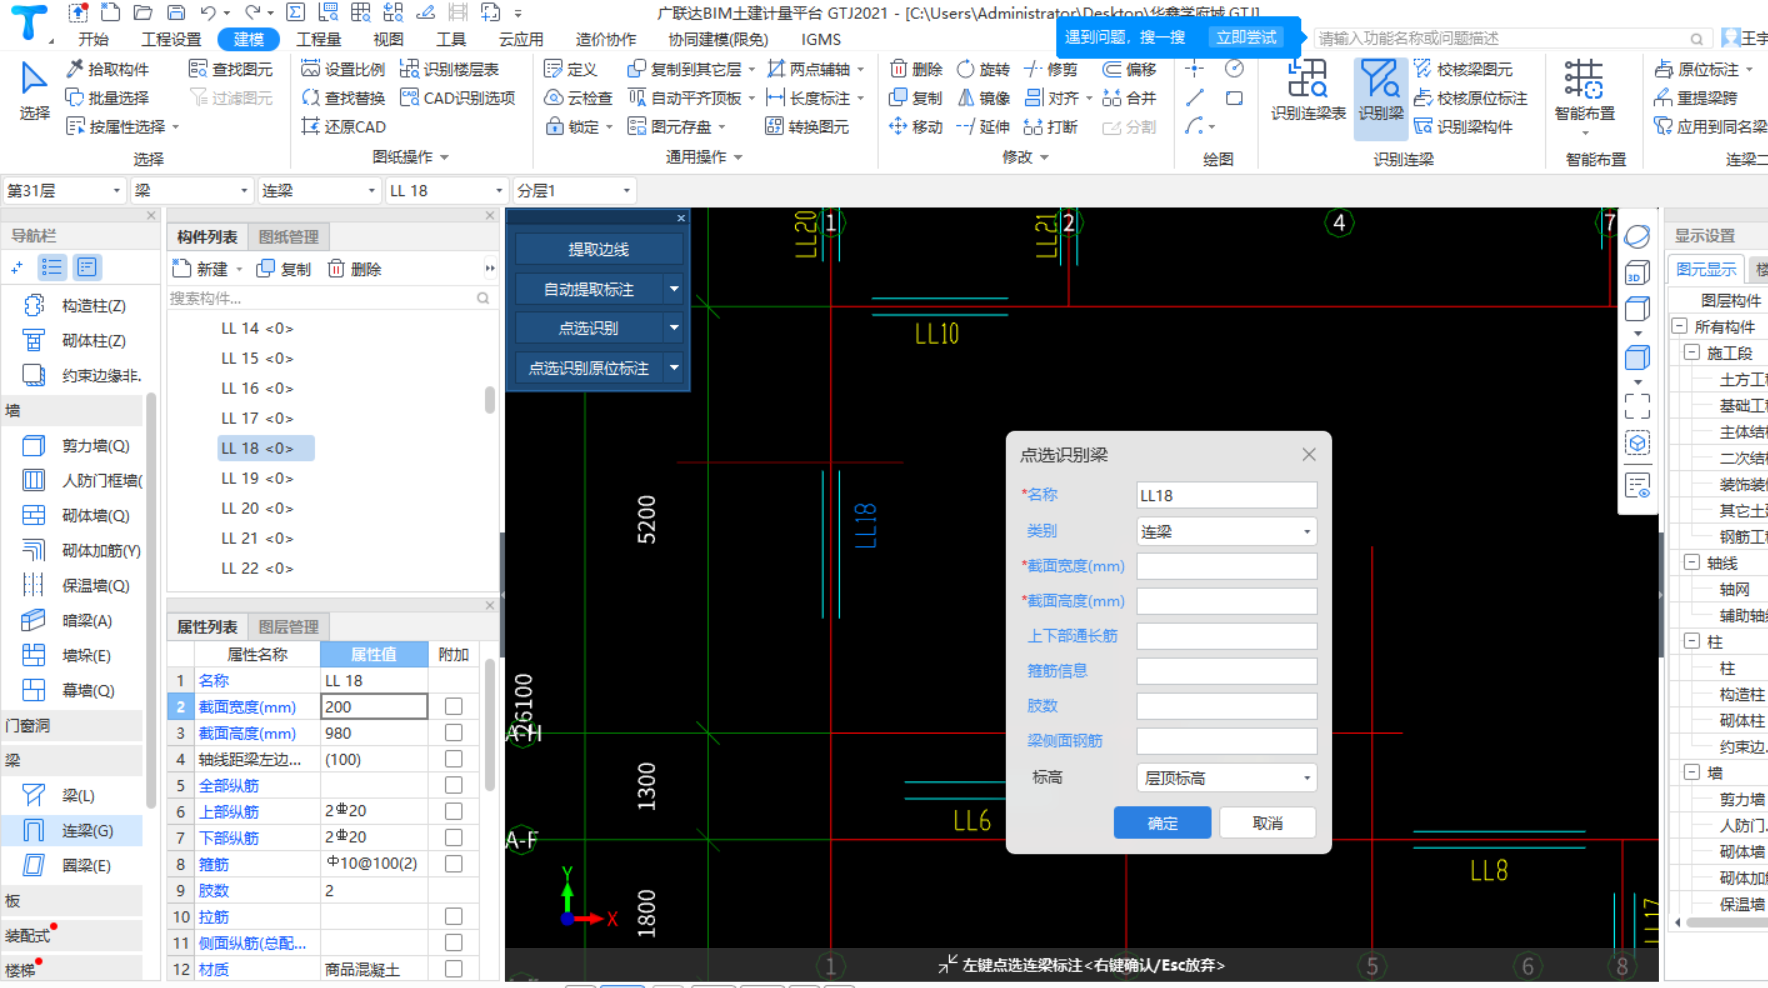Close the 点选识别梁 dialog
1768x988 pixels.
pyautogui.click(x=1308, y=455)
